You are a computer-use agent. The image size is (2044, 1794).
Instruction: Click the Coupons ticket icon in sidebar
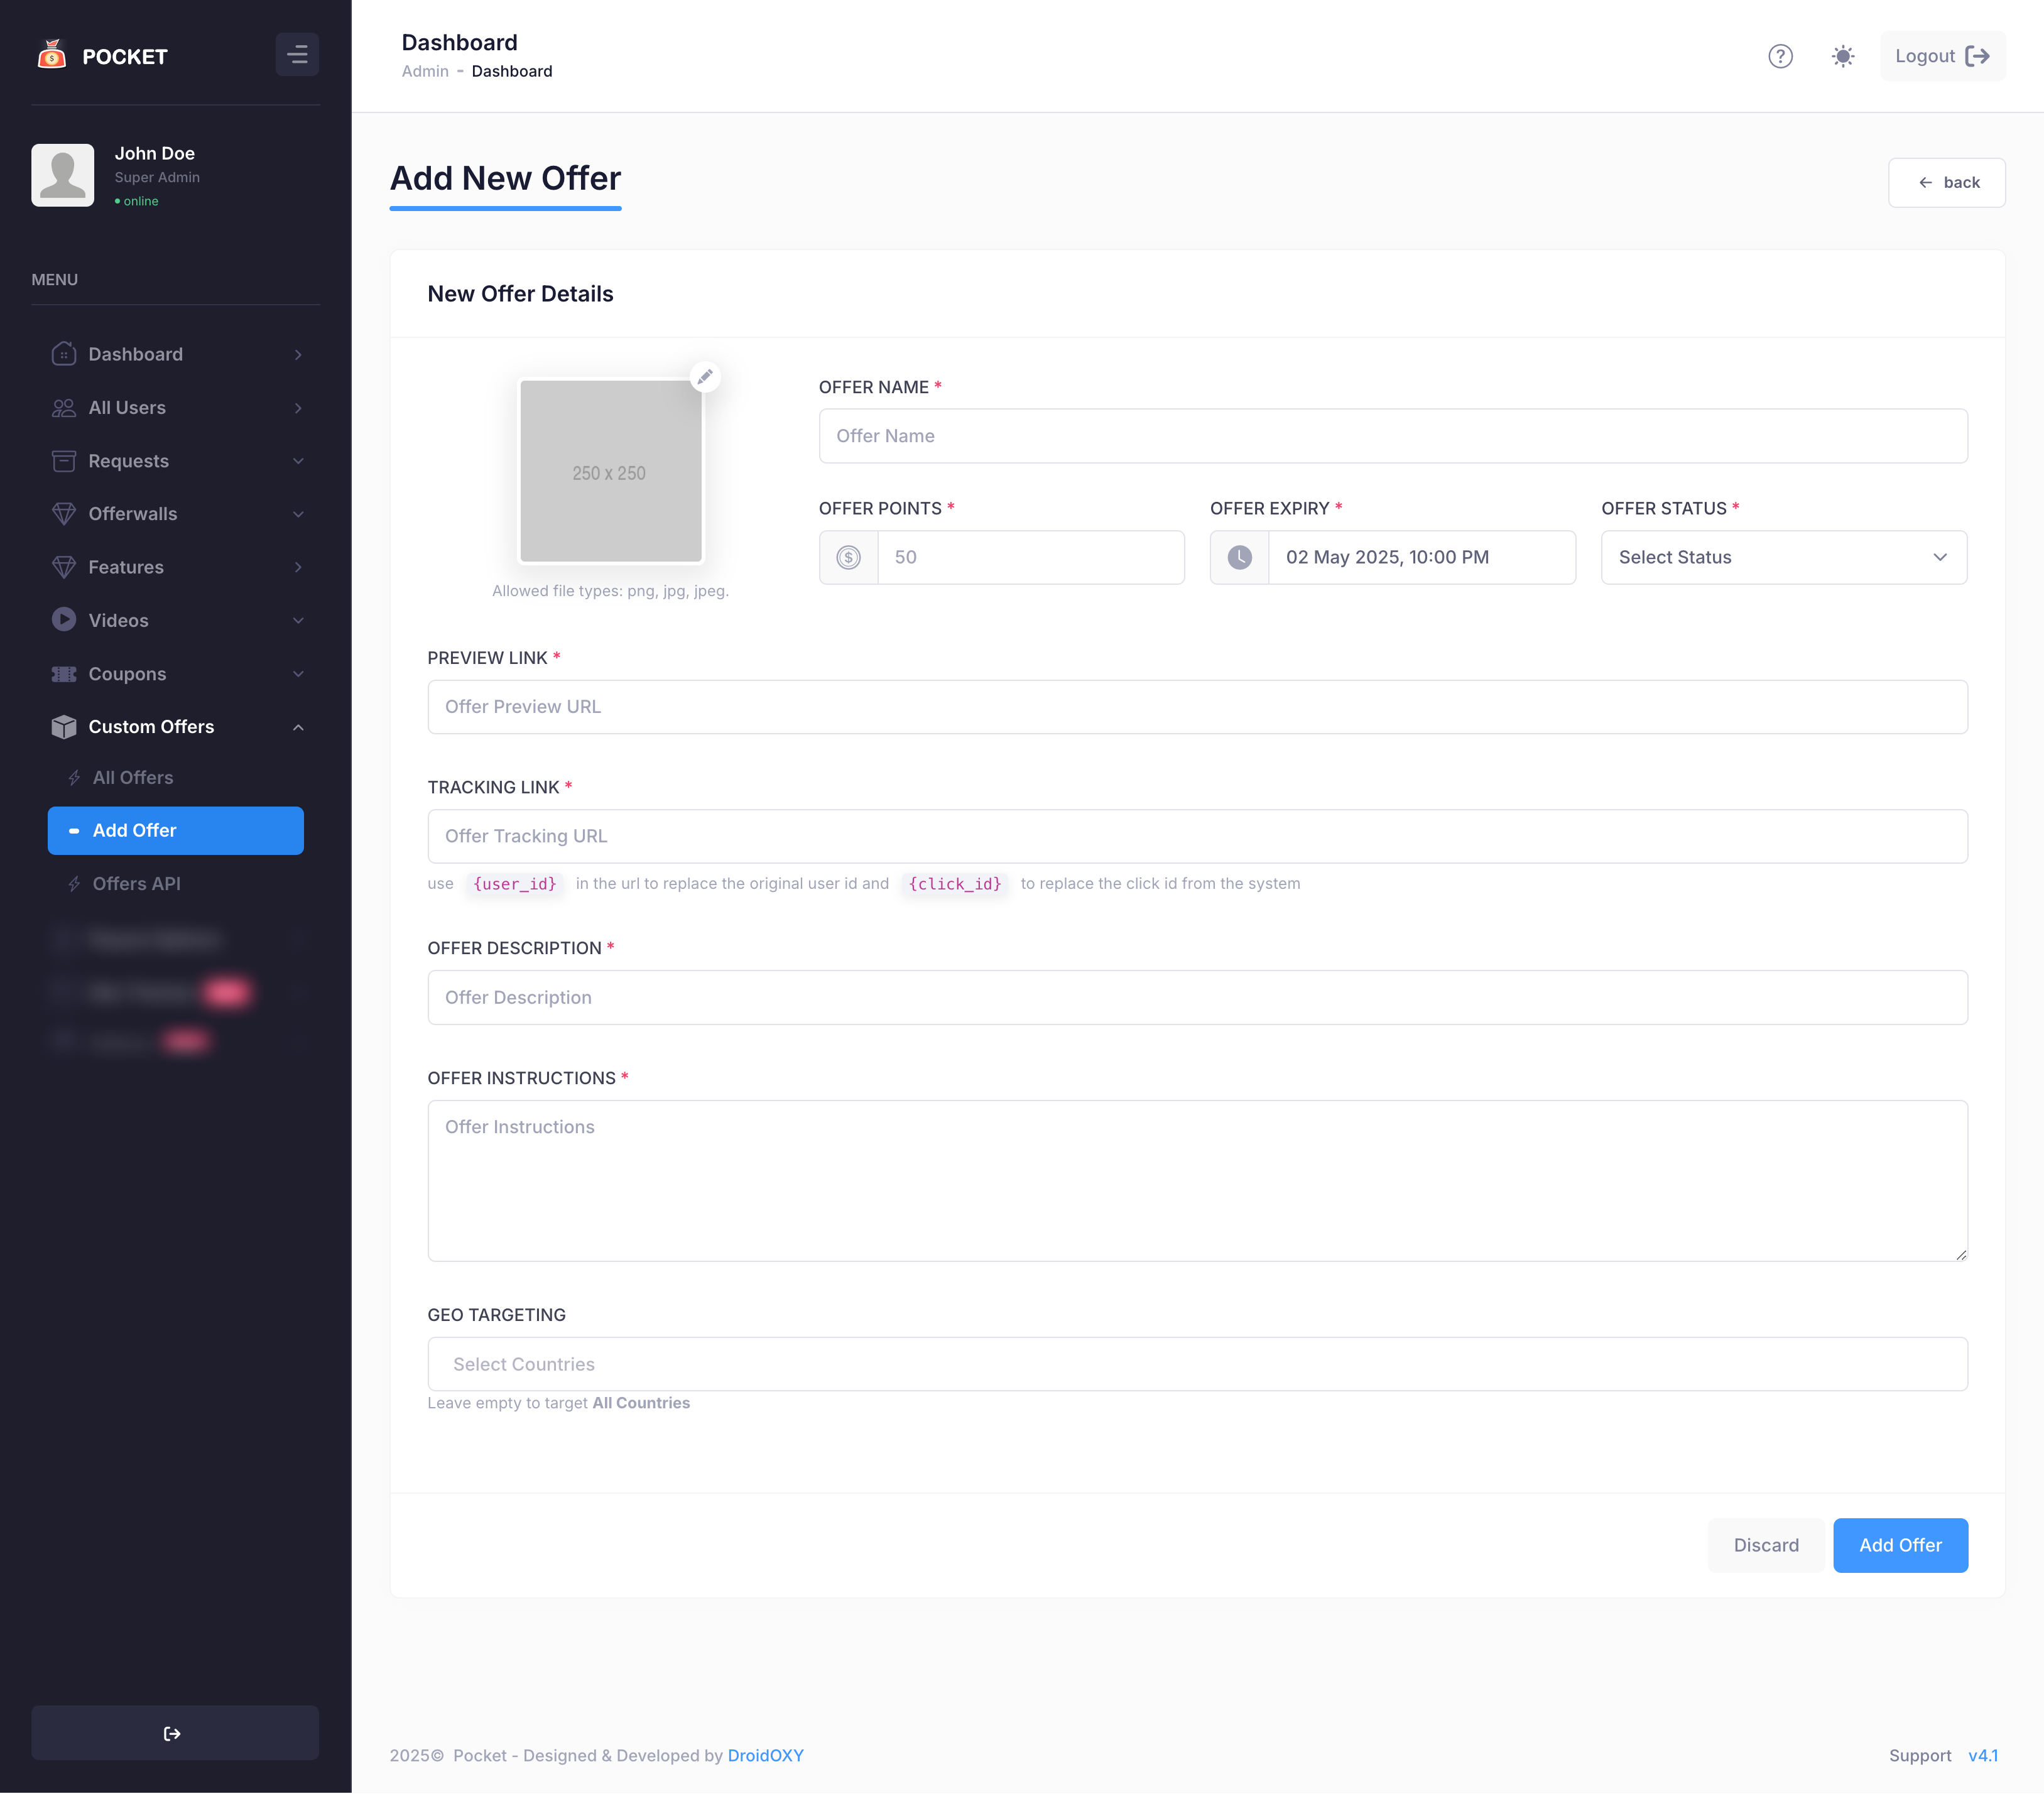[63, 674]
